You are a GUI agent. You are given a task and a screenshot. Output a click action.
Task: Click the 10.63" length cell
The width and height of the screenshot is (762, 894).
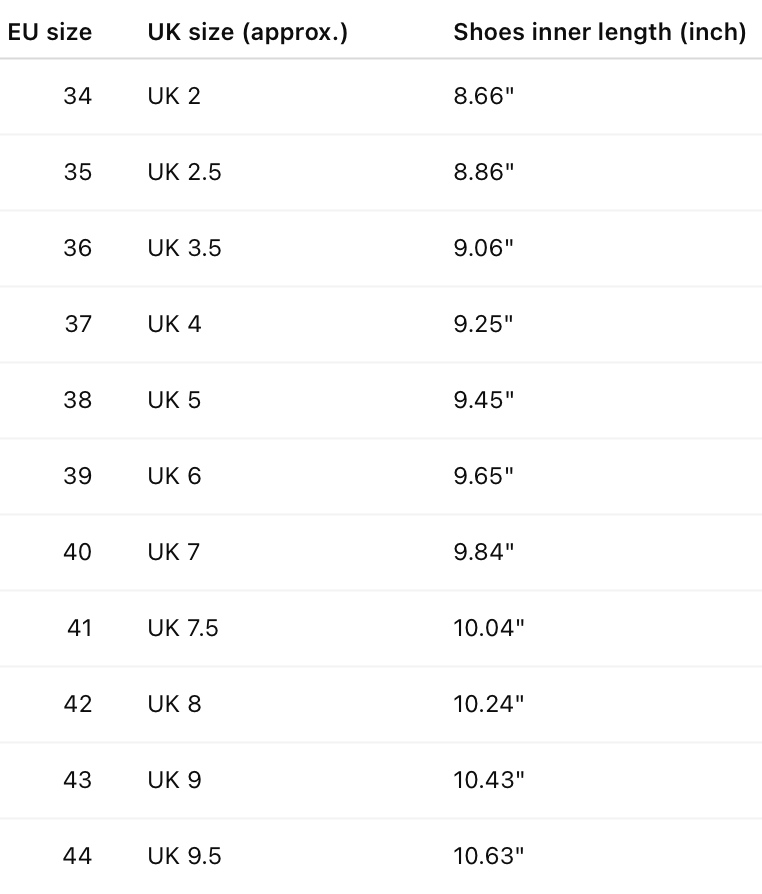point(488,856)
